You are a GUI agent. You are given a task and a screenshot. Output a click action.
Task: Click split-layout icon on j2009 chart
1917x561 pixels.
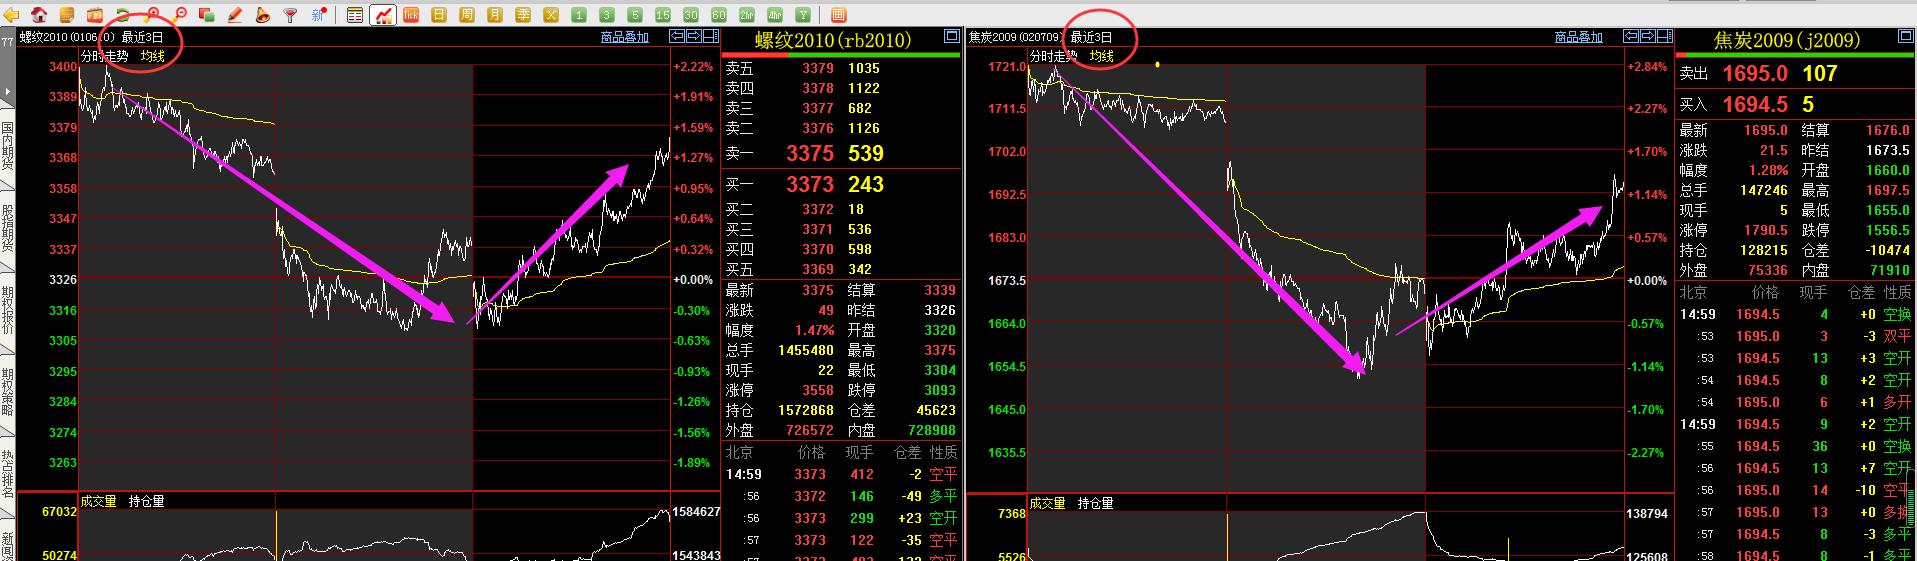click(x=1665, y=37)
